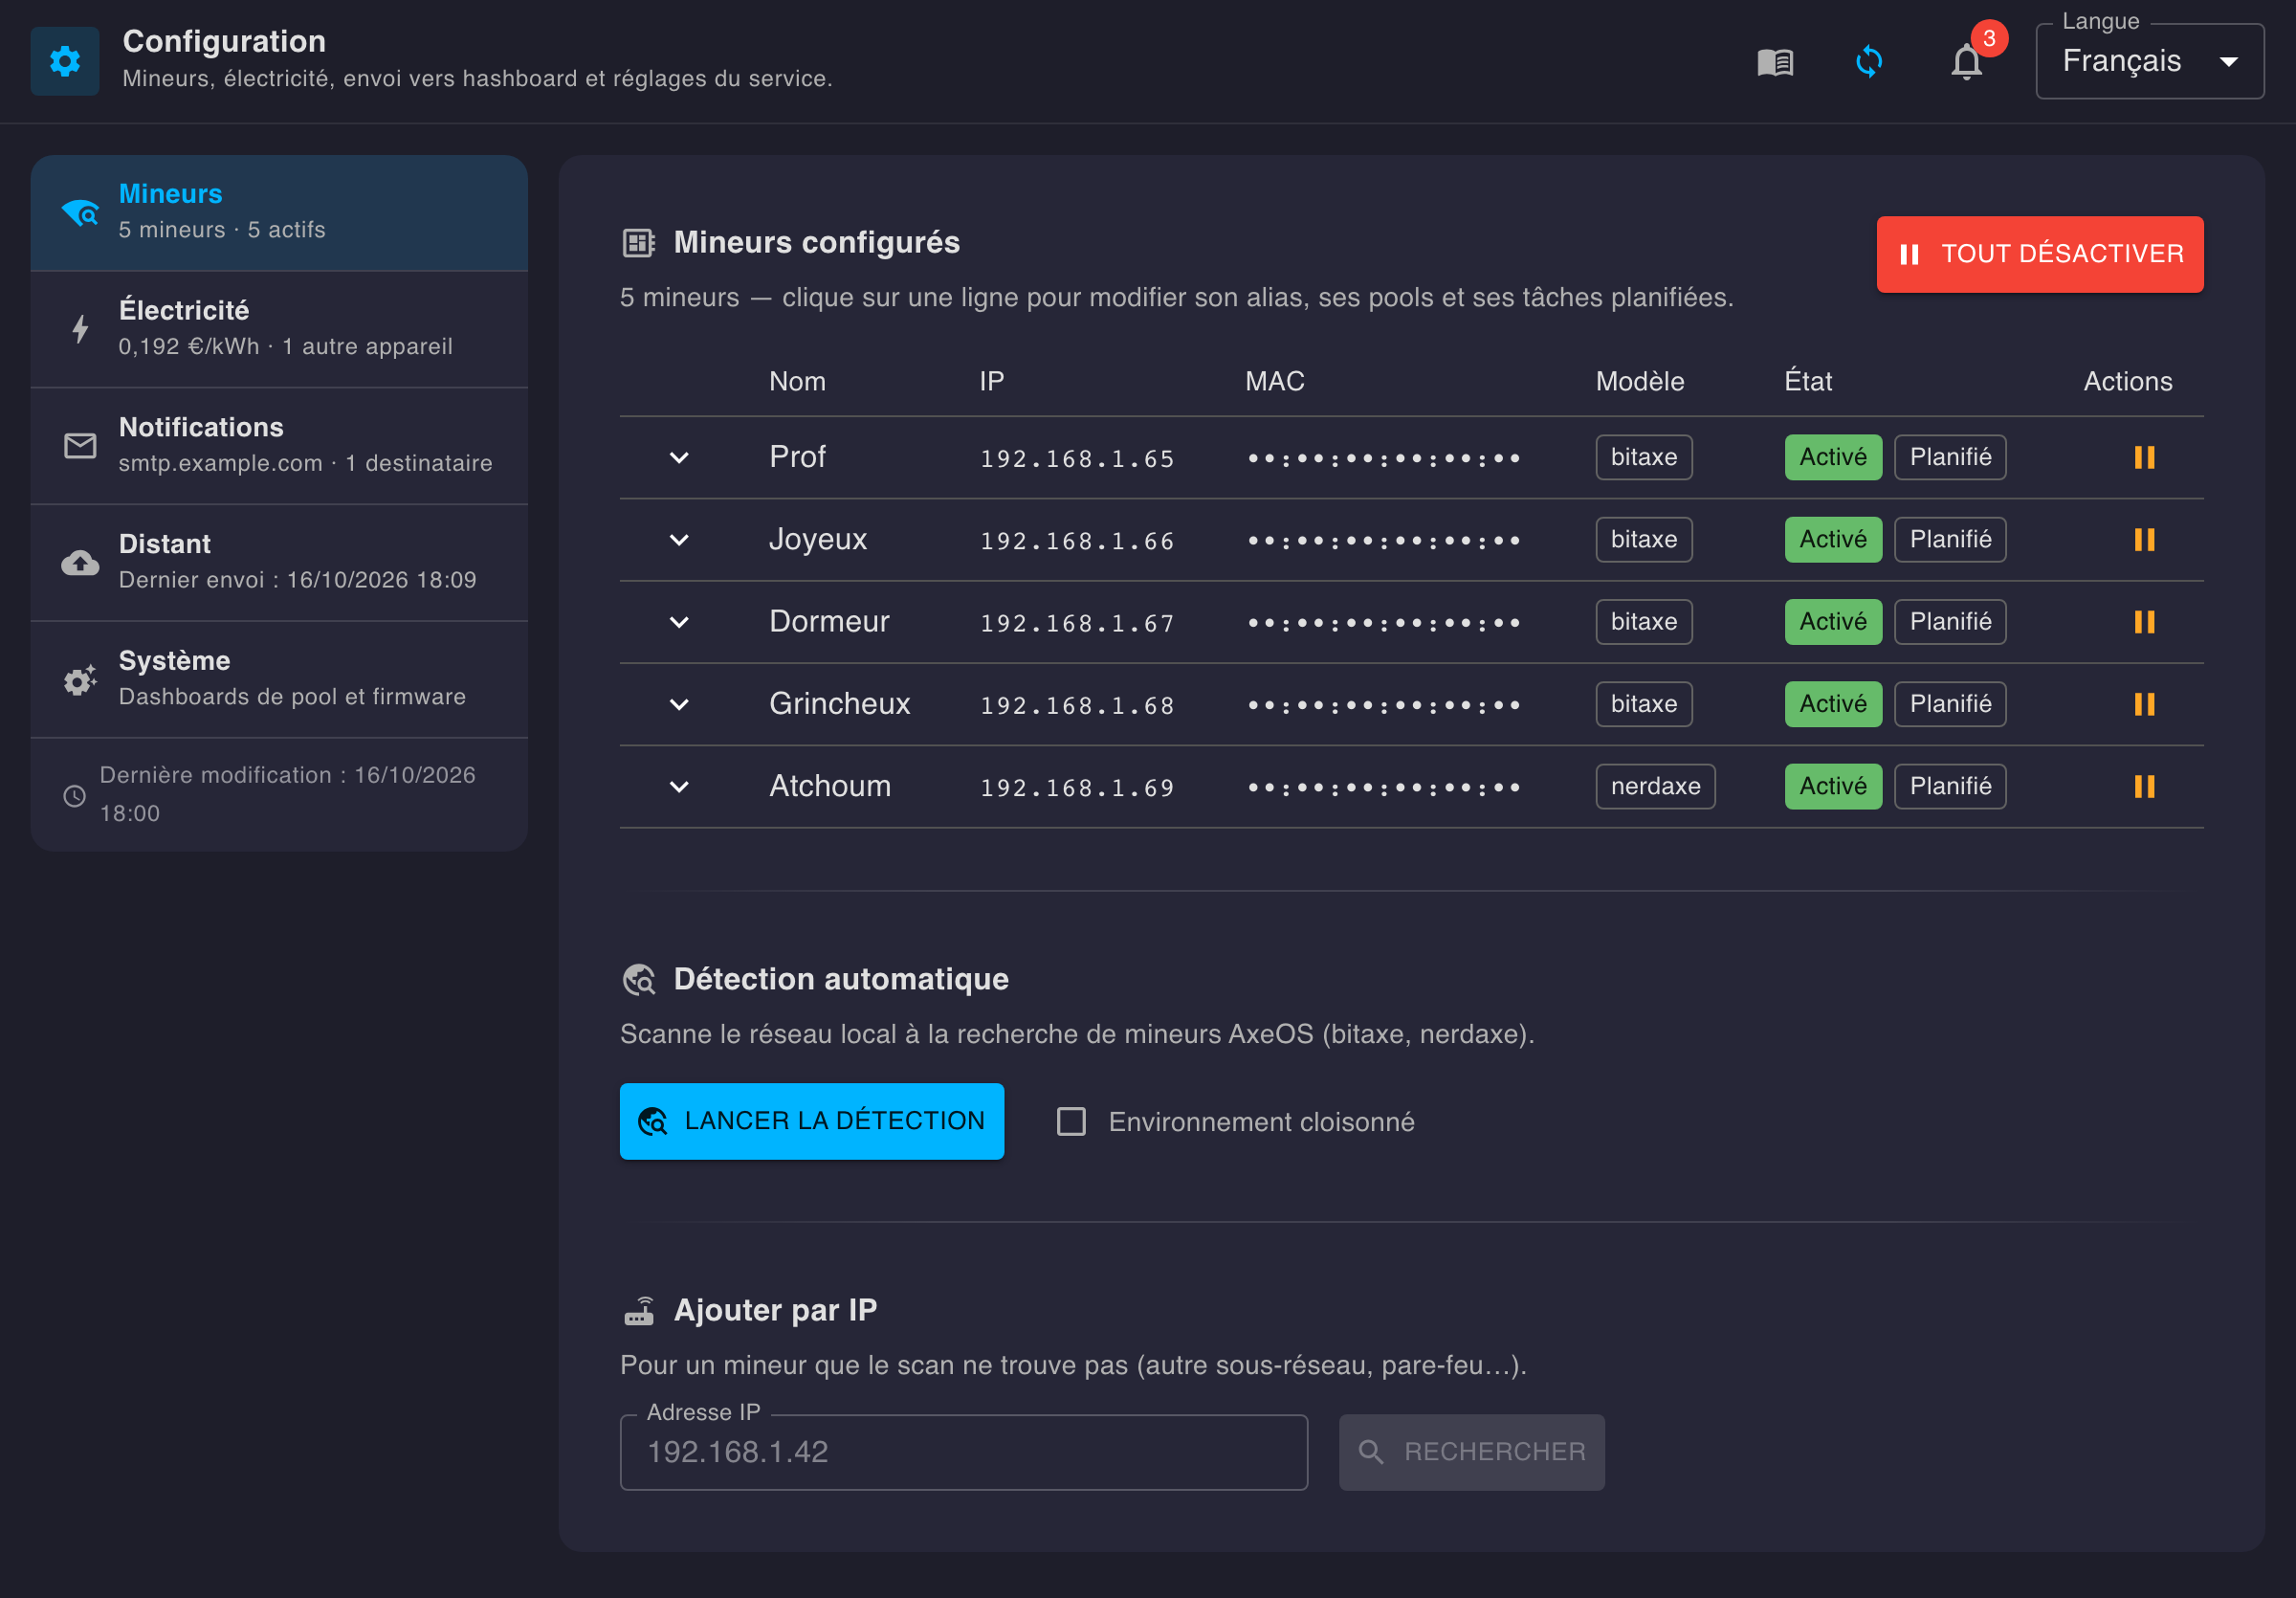Screen dimensions: 2296x1598
Task: Pause the Joyeux miner
Action: (2144, 540)
